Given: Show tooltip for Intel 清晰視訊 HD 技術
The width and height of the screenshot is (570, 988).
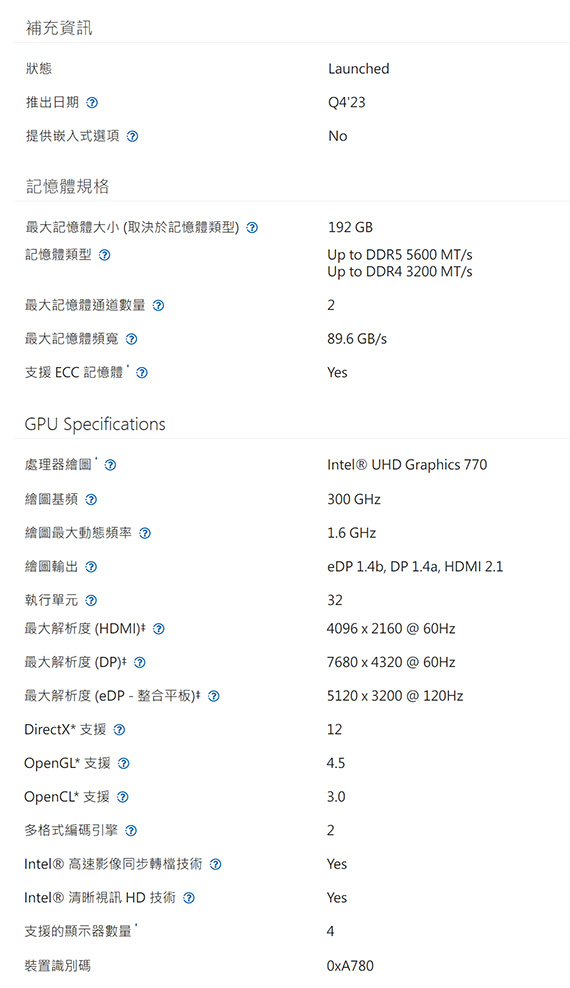Looking at the screenshot, I should (188, 898).
